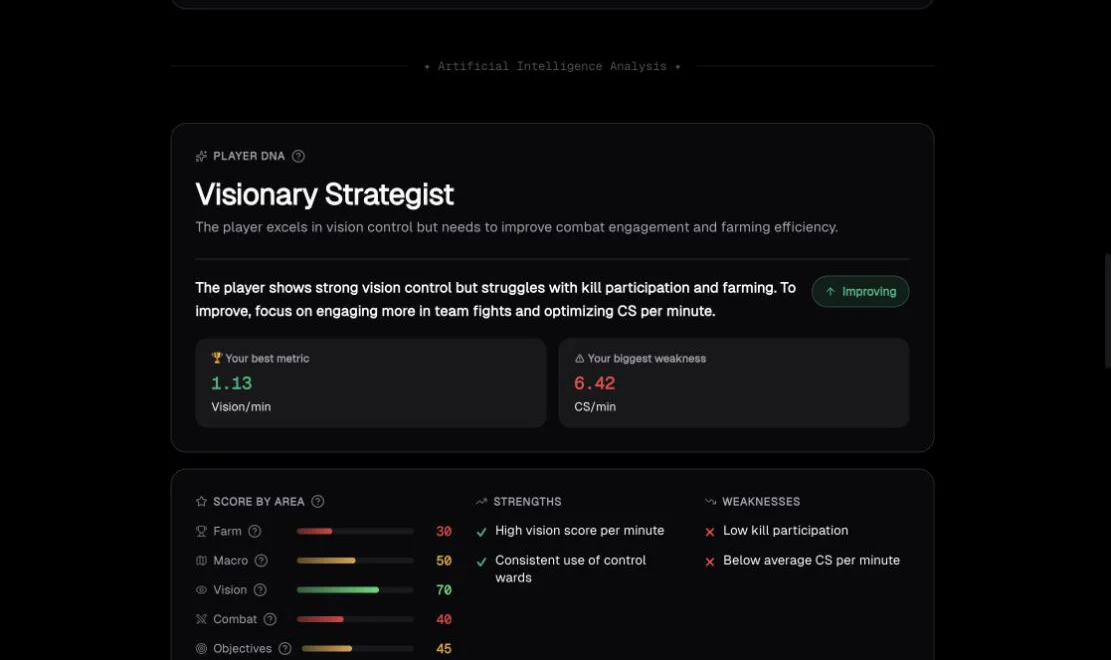1111x660 pixels.
Task: Click the Macro score value 50
Action: (x=444, y=560)
